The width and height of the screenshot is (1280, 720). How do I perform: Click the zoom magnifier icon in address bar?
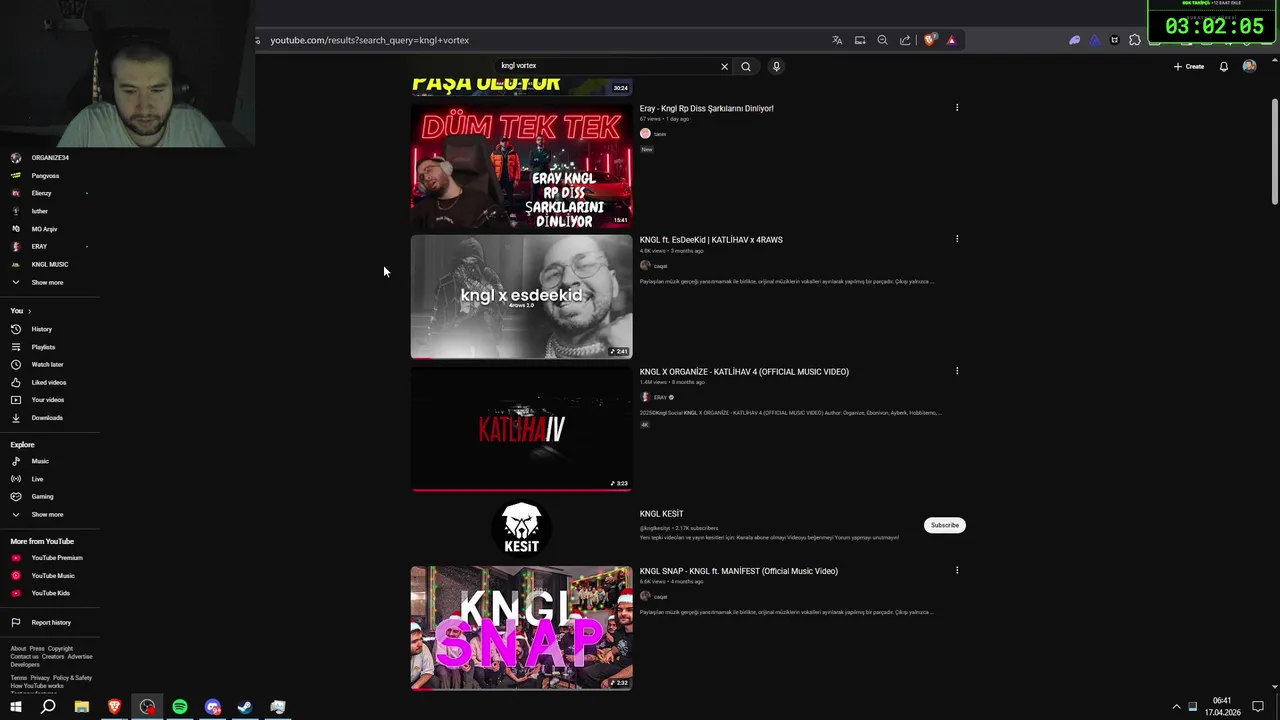pyautogui.click(x=882, y=40)
